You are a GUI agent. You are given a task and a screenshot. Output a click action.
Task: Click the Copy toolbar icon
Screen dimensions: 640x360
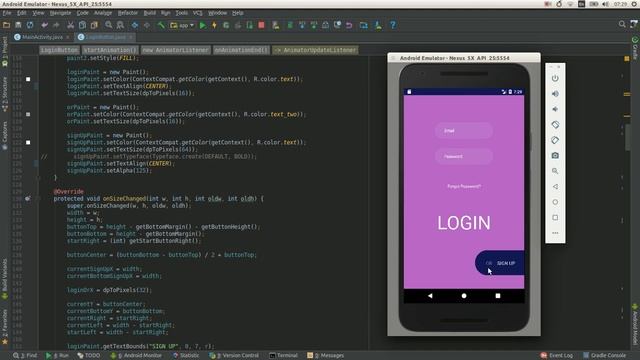[82, 25]
